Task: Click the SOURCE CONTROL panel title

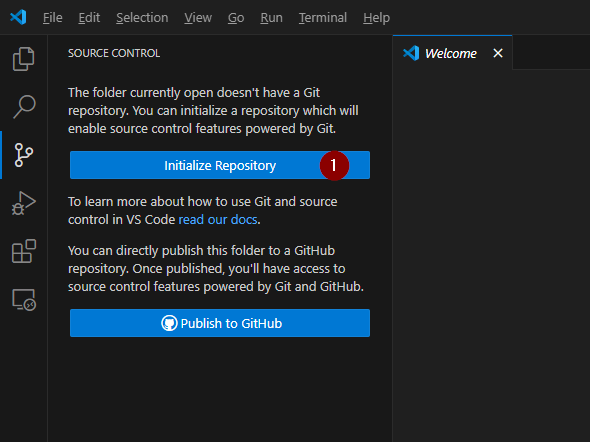Action: coord(114,53)
